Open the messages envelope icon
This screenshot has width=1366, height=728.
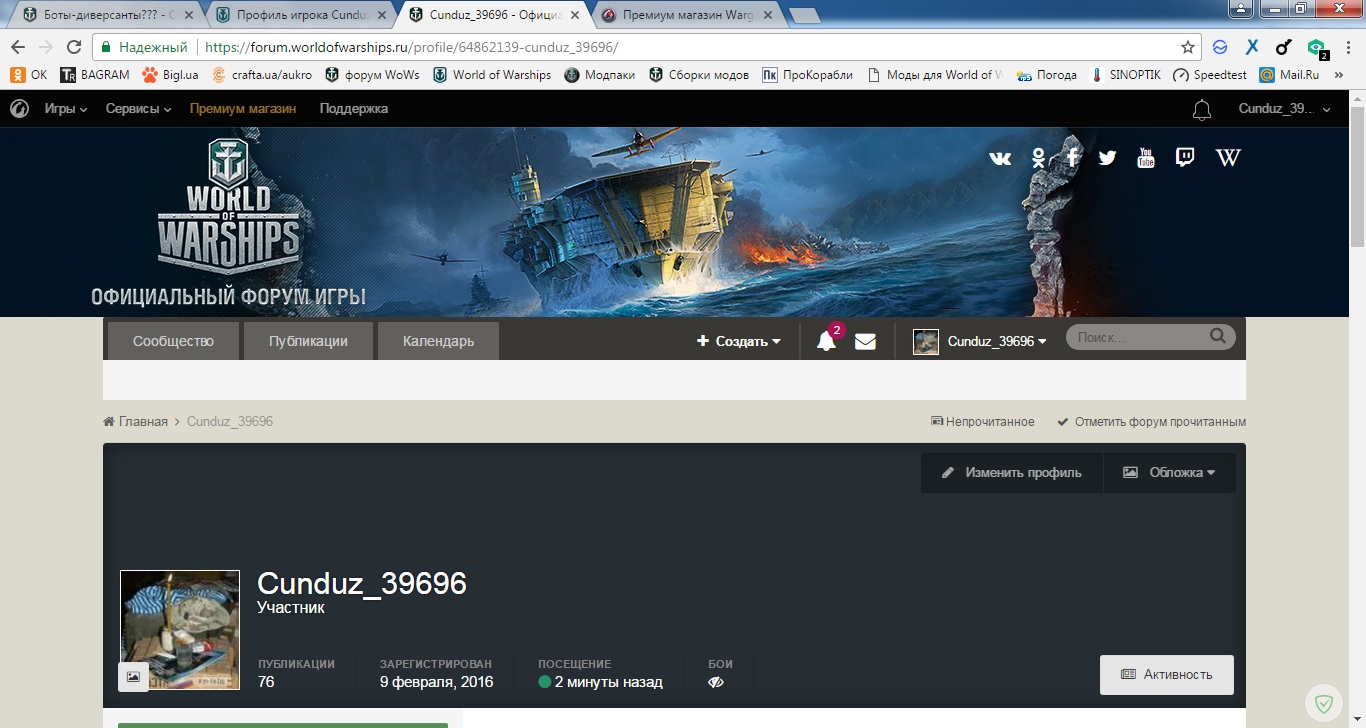[865, 341]
